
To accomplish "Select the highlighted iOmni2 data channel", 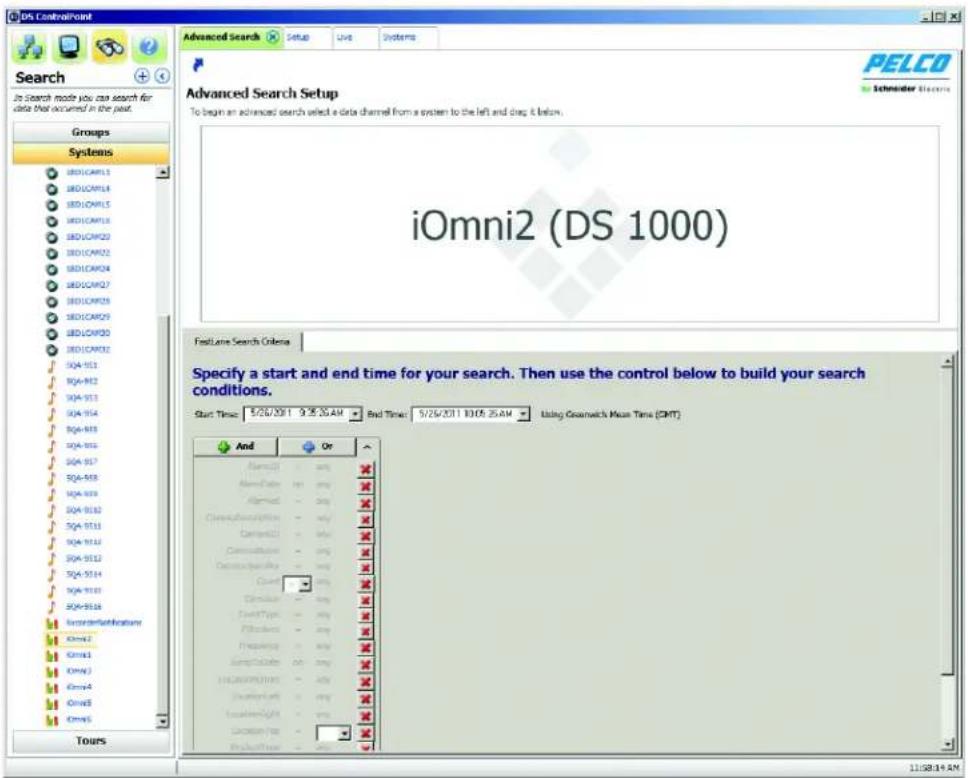I will pos(78,640).
